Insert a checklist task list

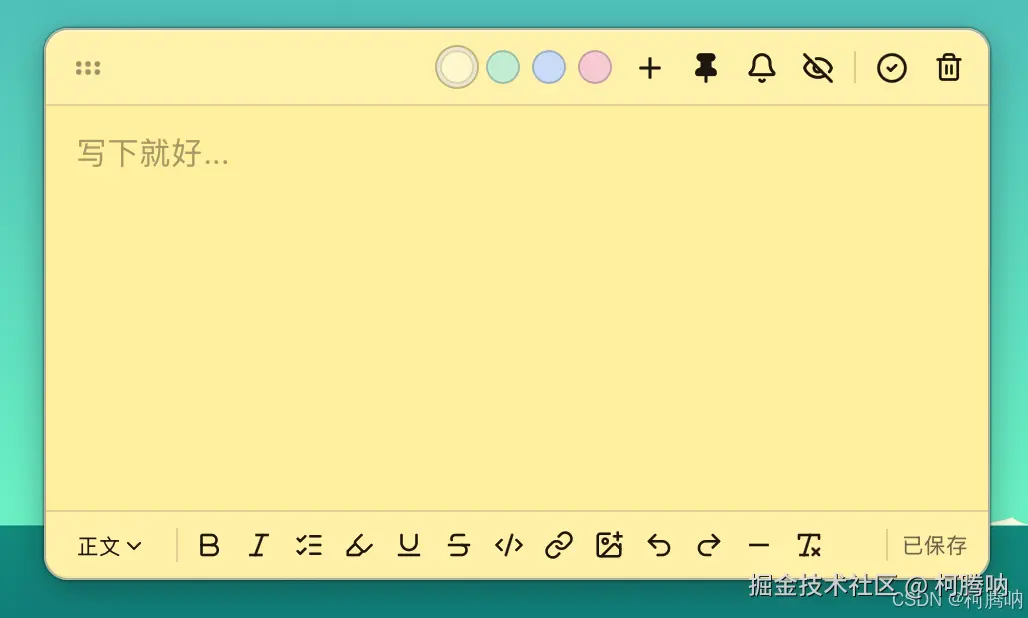click(309, 545)
